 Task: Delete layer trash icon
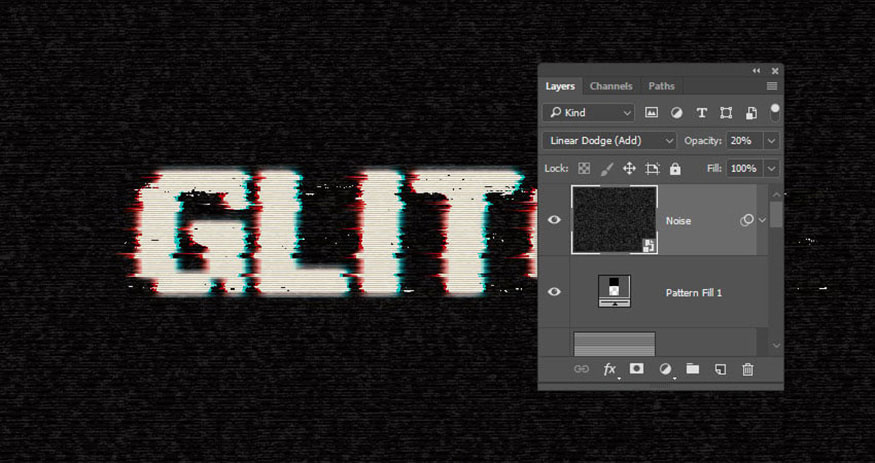tap(748, 369)
